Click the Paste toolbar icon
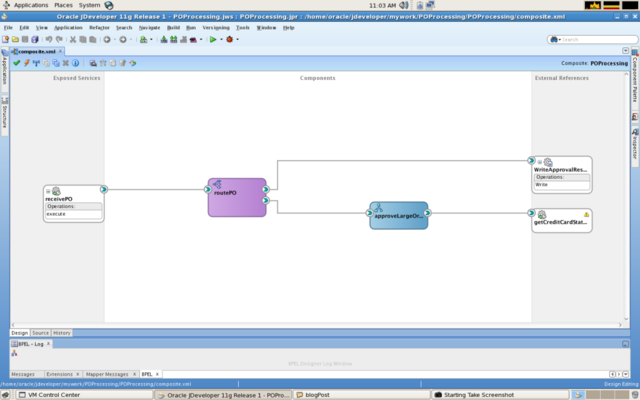The height and width of the screenshot is (400, 640). pos(93,40)
